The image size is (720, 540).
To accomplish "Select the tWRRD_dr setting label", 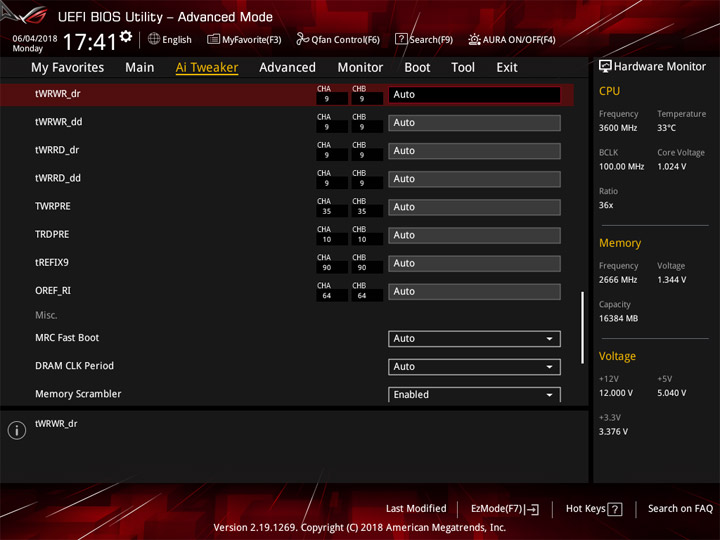I will click(57, 150).
